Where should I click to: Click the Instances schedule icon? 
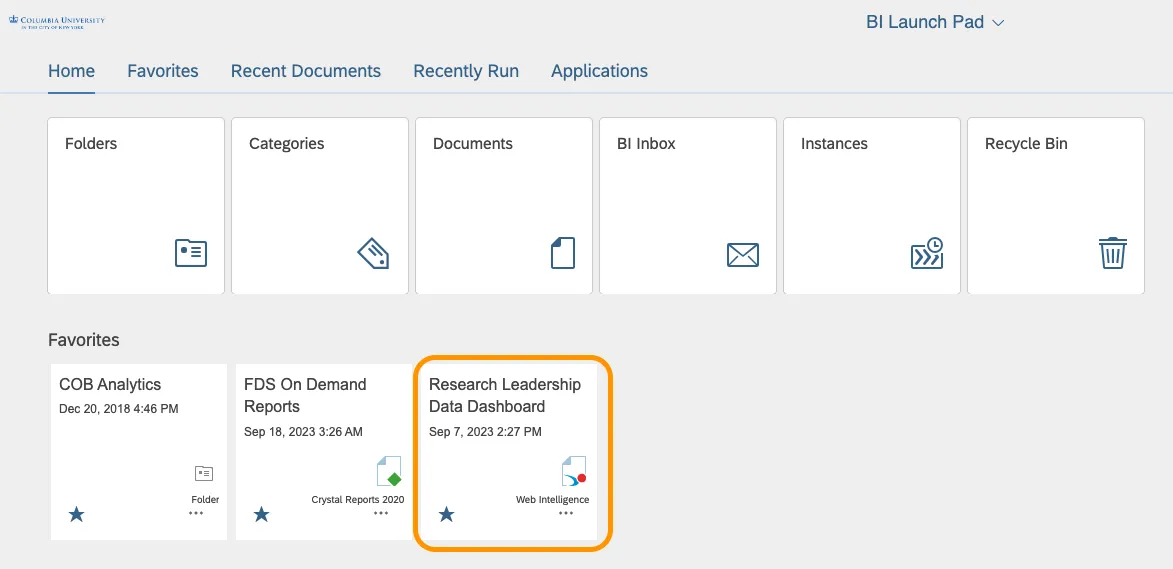pyautogui.click(x=927, y=253)
